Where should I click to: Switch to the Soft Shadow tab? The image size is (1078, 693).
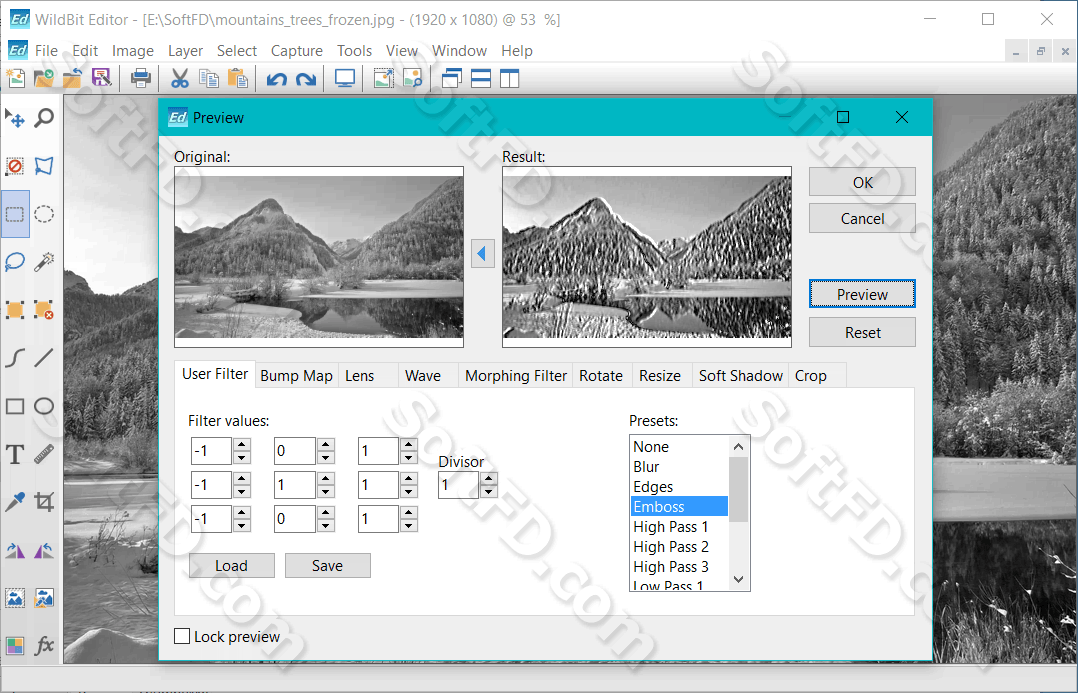[740, 375]
